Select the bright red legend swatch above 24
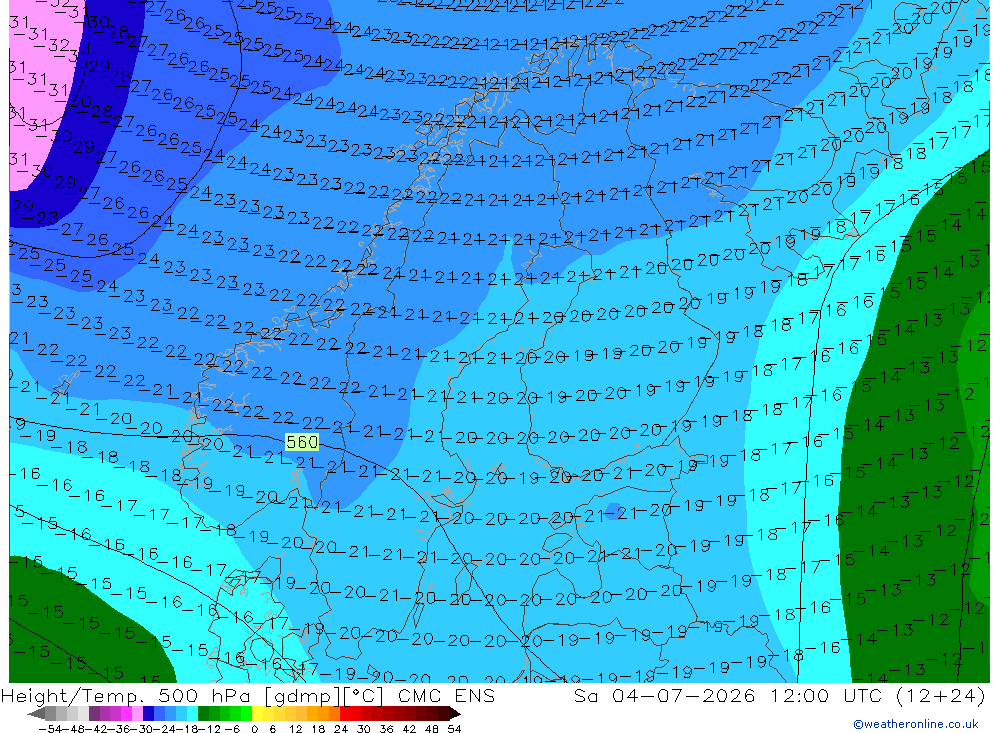The width and height of the screenshot is (1000, 733). pyautogui.click(x=345, y=713)
